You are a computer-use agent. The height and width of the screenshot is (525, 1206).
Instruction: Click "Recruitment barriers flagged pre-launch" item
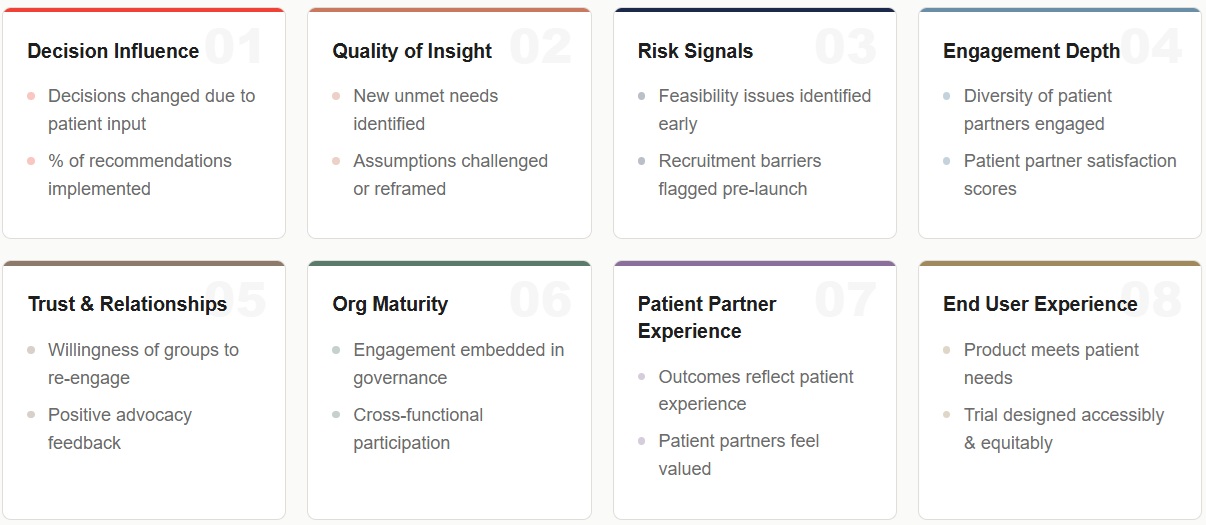[739, 175]
